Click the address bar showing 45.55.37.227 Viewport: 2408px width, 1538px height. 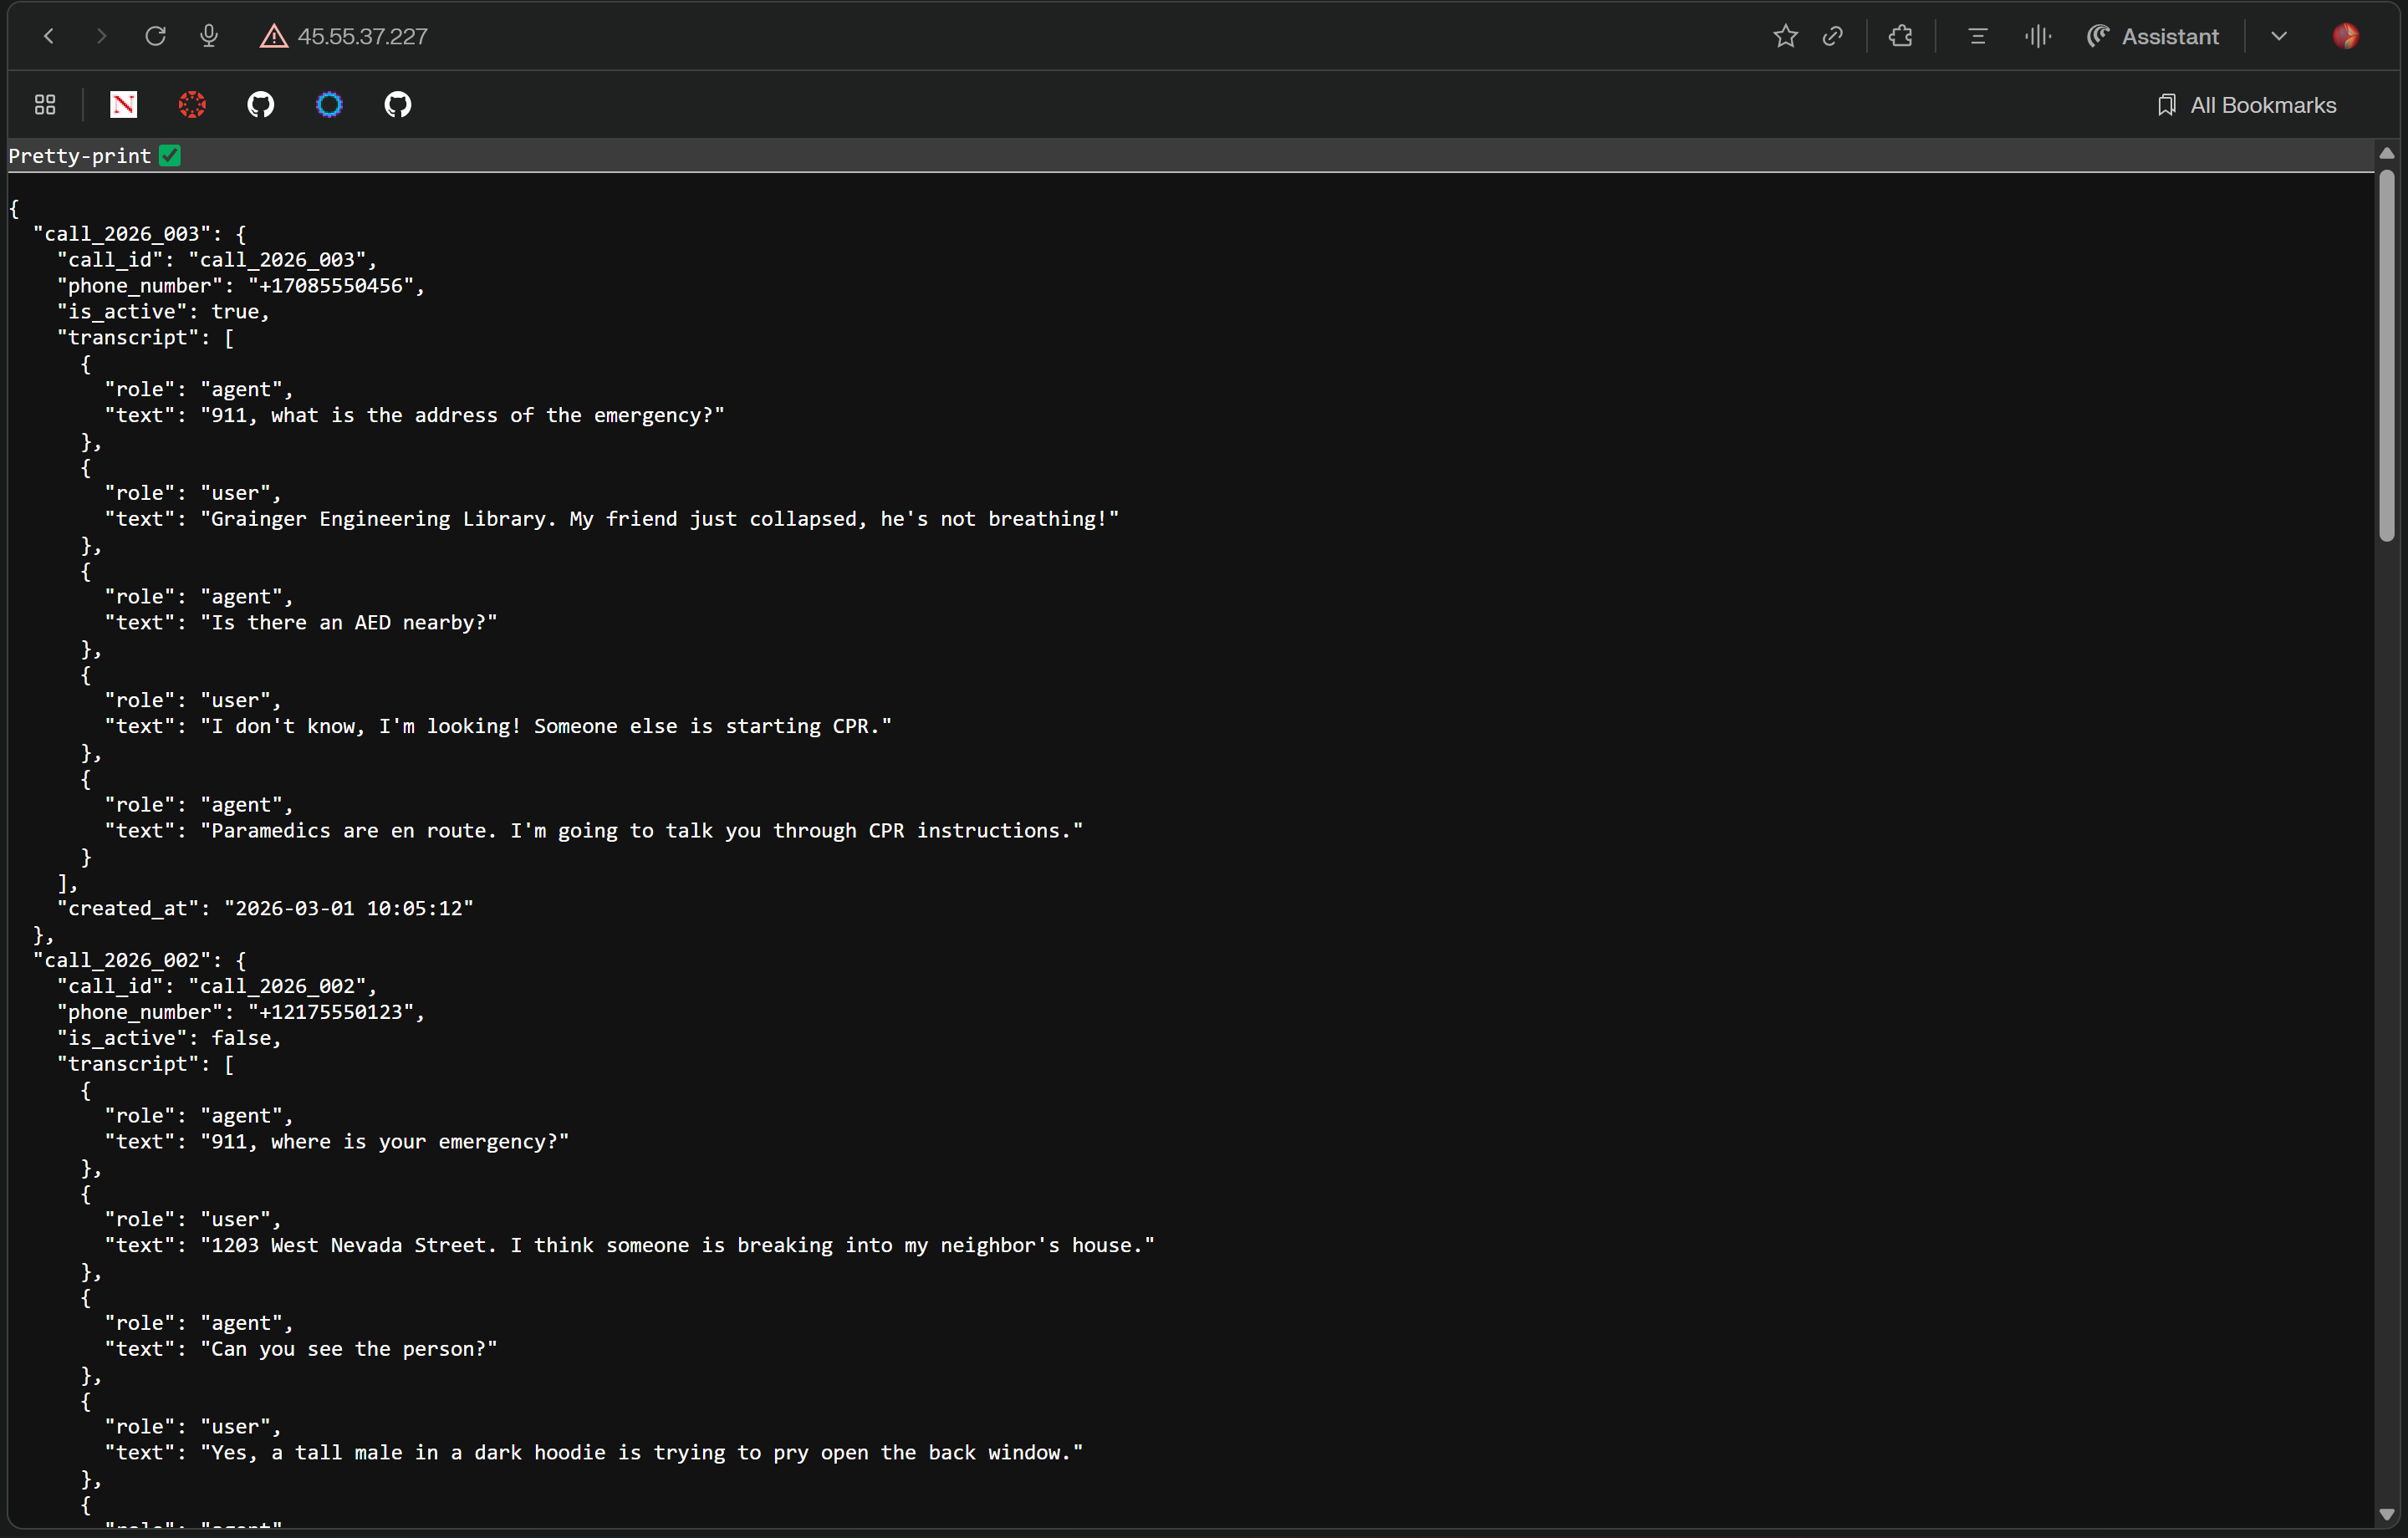362,37
